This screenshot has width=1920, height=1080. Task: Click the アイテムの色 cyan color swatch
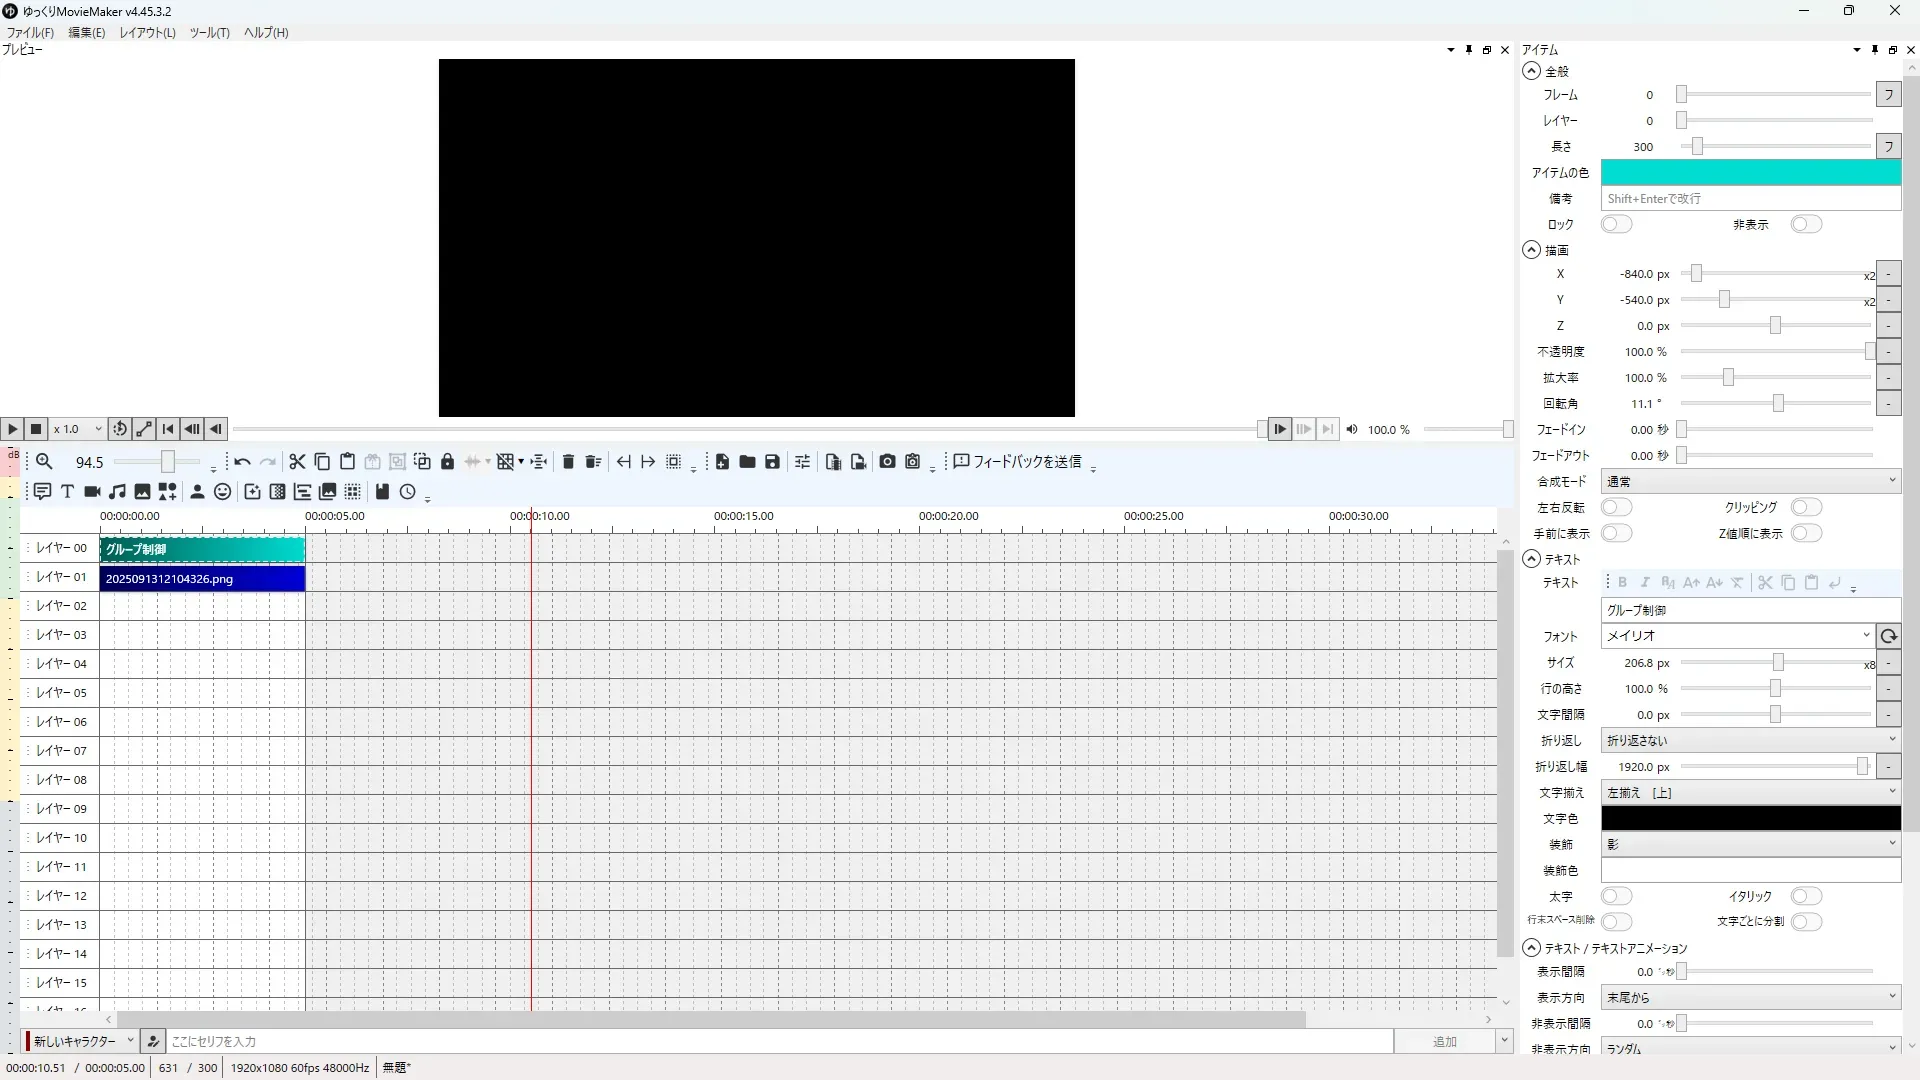(x=1750, y=173)
